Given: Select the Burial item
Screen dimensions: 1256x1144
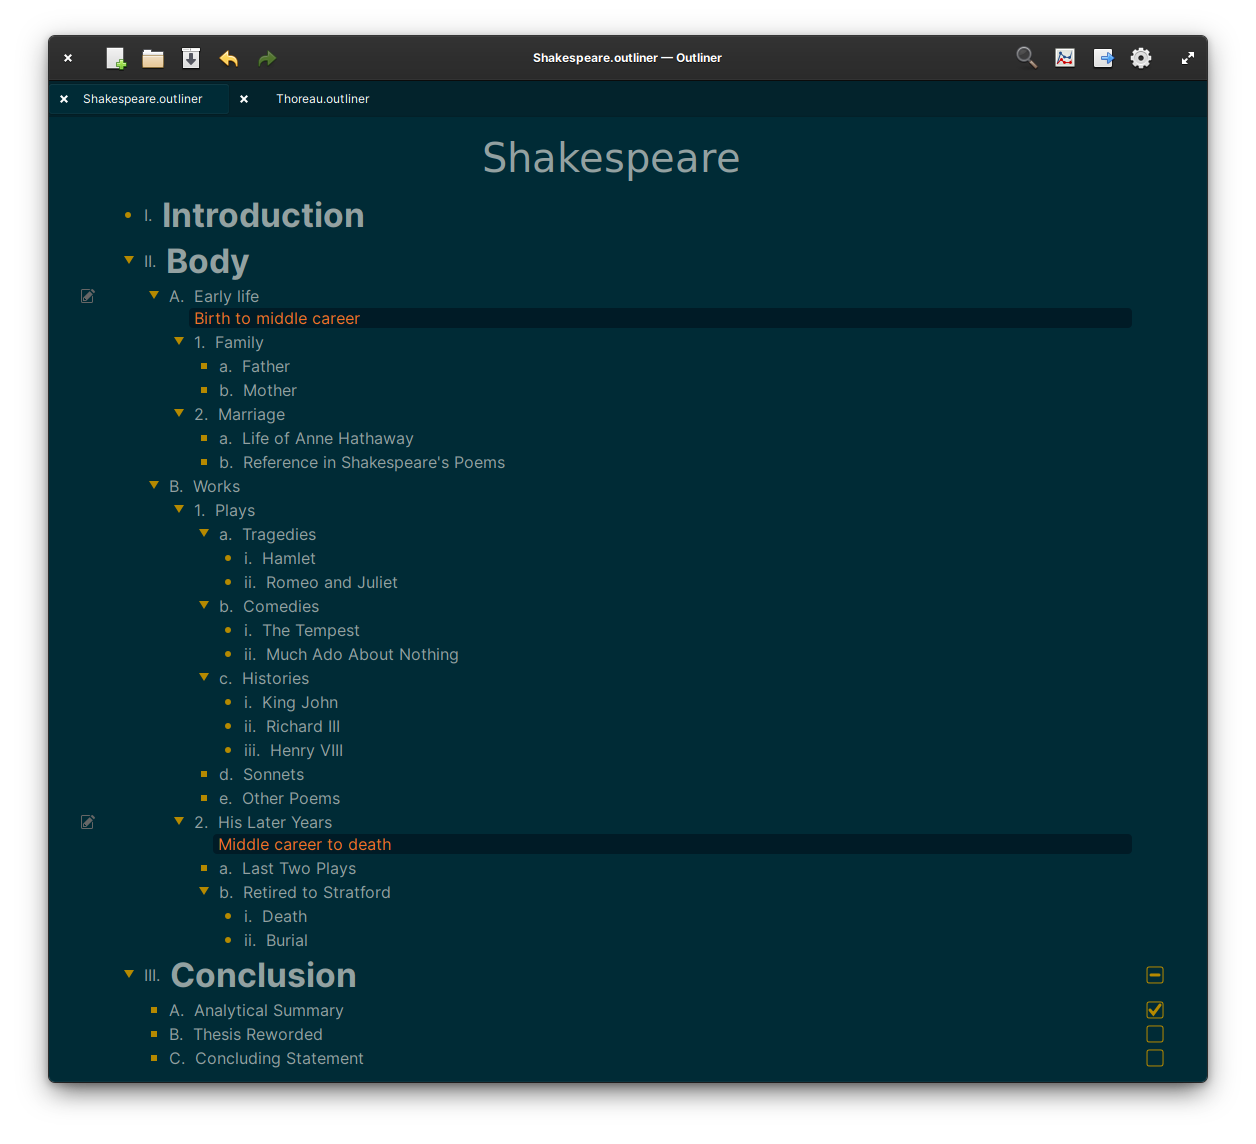Looking at the screenshot, I should coord(287,941).
